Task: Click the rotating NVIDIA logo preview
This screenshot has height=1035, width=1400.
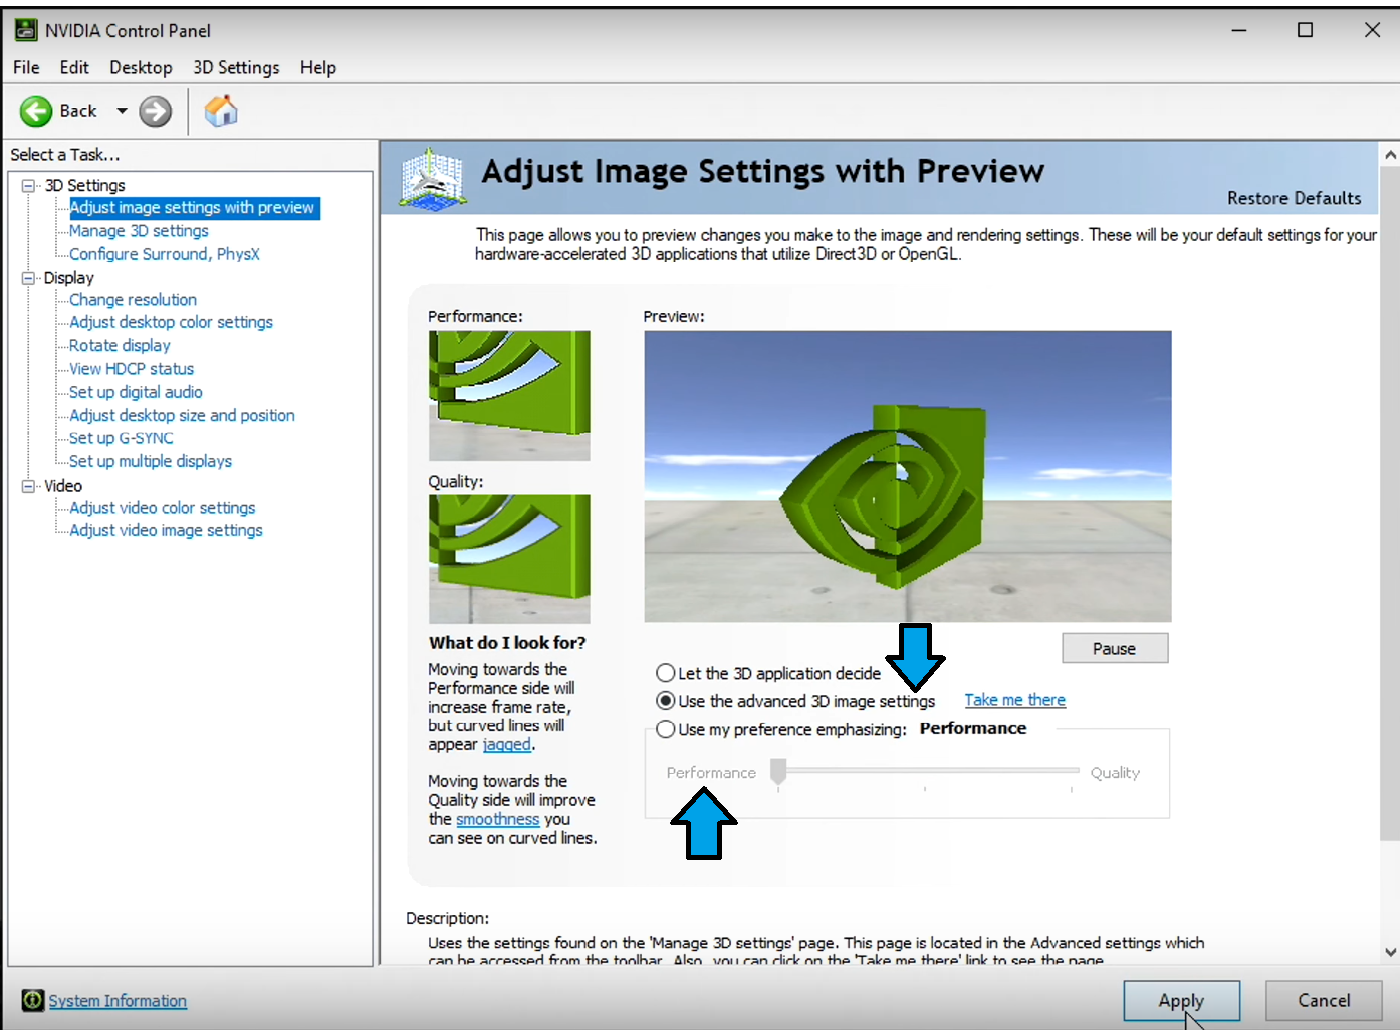Action: (908, 477)
